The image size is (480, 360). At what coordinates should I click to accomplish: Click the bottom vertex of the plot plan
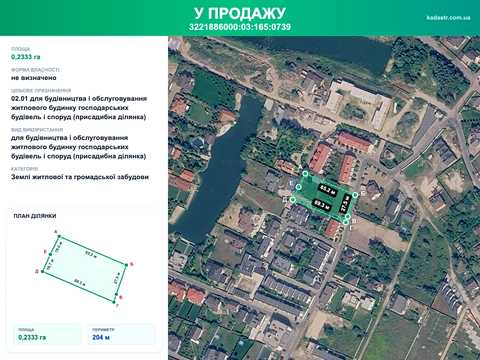pos(113,301)
